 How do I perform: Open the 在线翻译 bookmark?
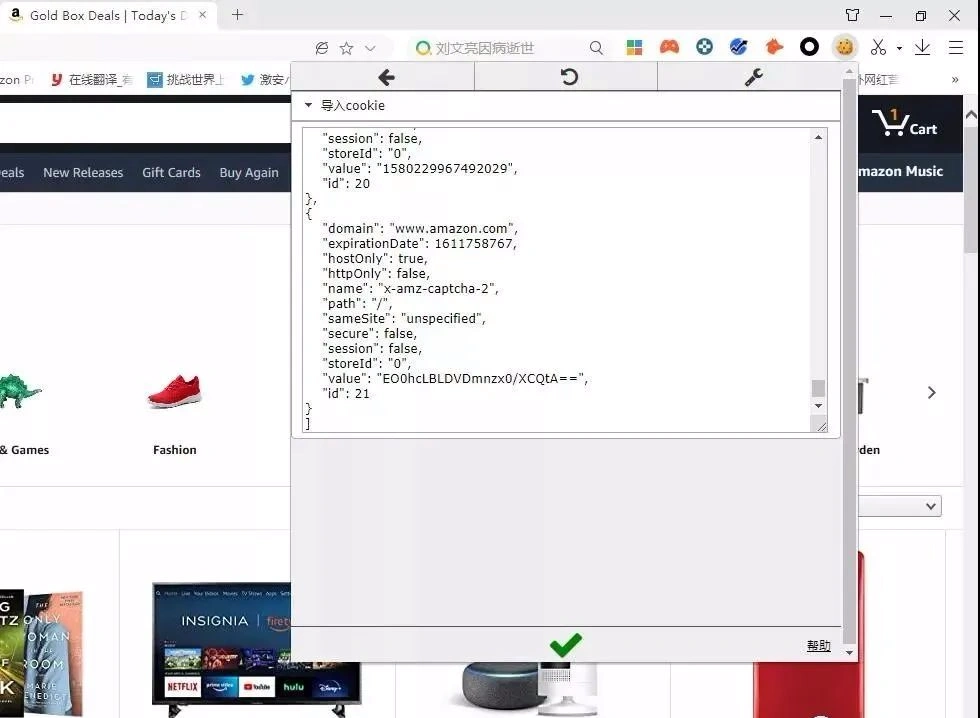point(91,79)
